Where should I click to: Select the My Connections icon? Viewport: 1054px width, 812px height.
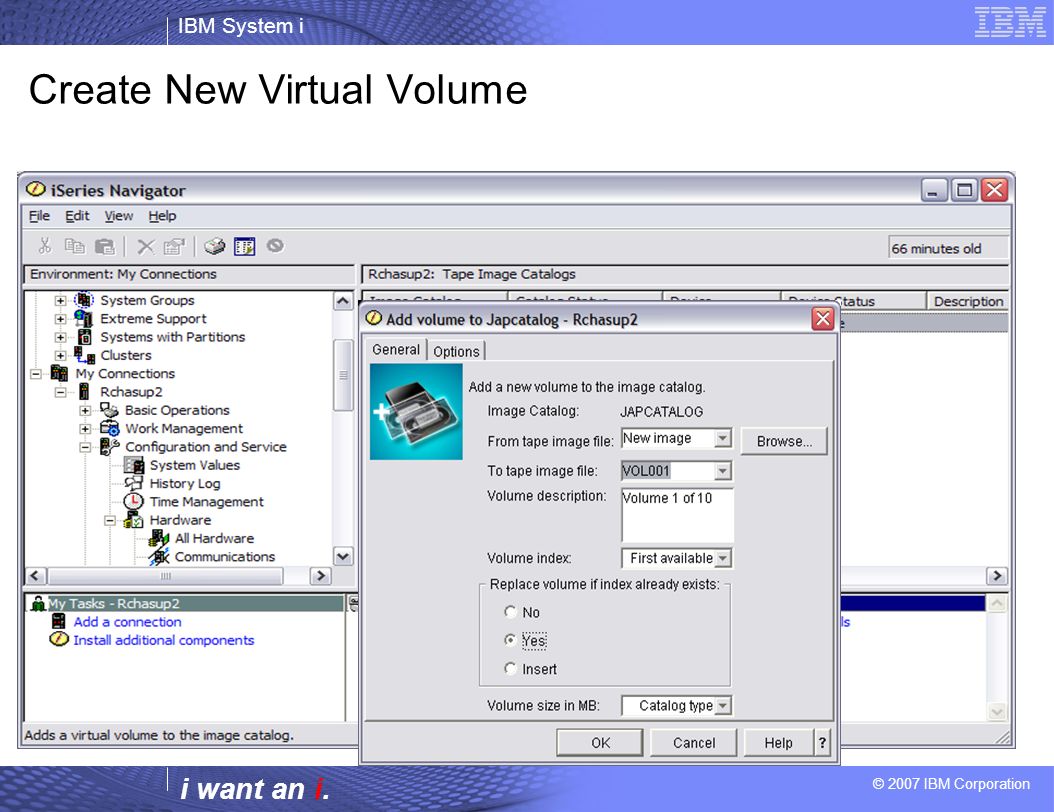click(59, 373)
